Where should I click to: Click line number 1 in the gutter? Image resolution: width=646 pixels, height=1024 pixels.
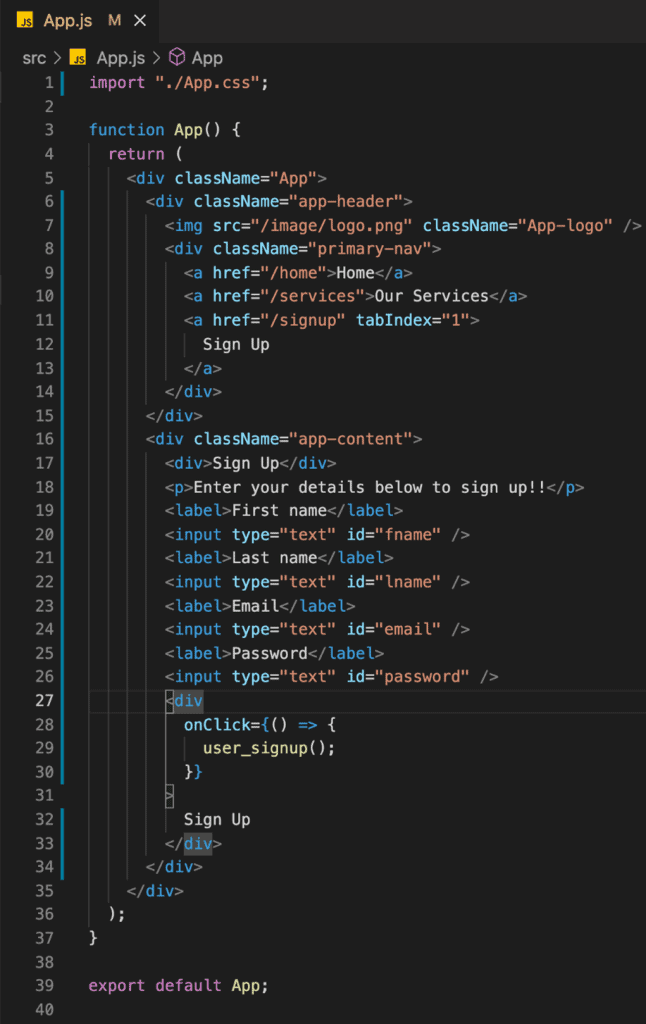pyautogui.click(x=49, y=83)
